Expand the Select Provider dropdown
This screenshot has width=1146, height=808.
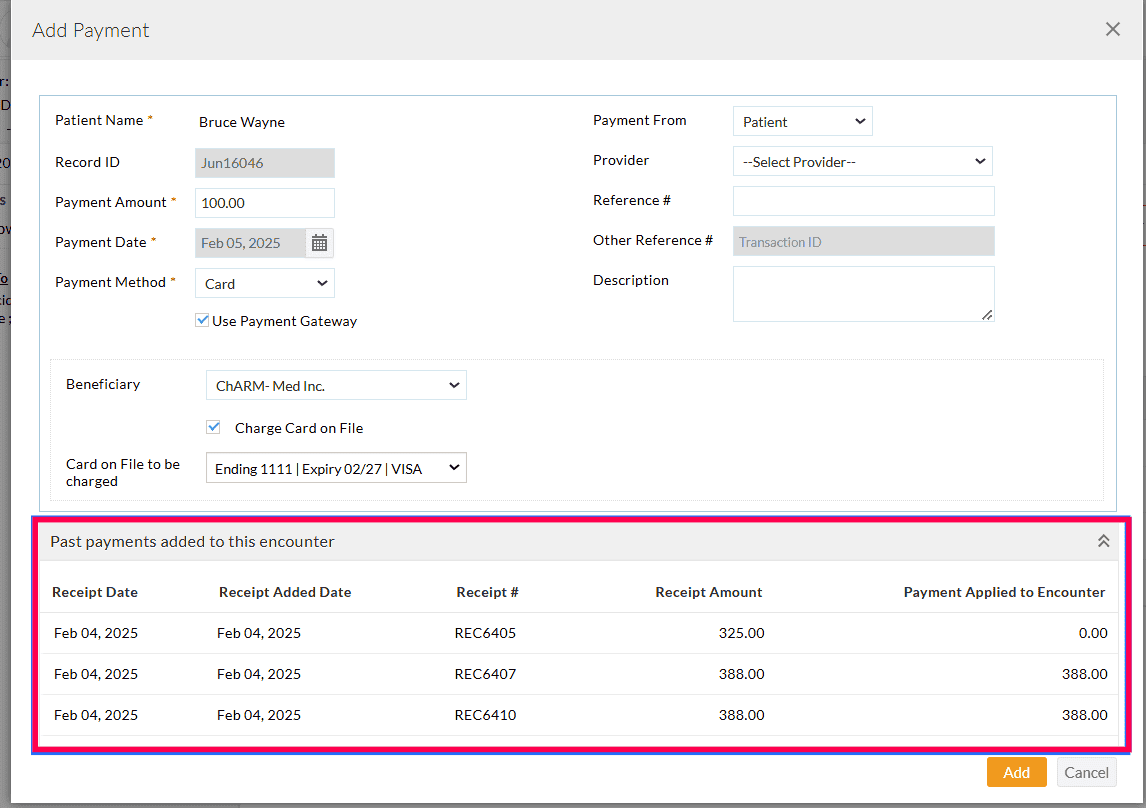(862, 161)
